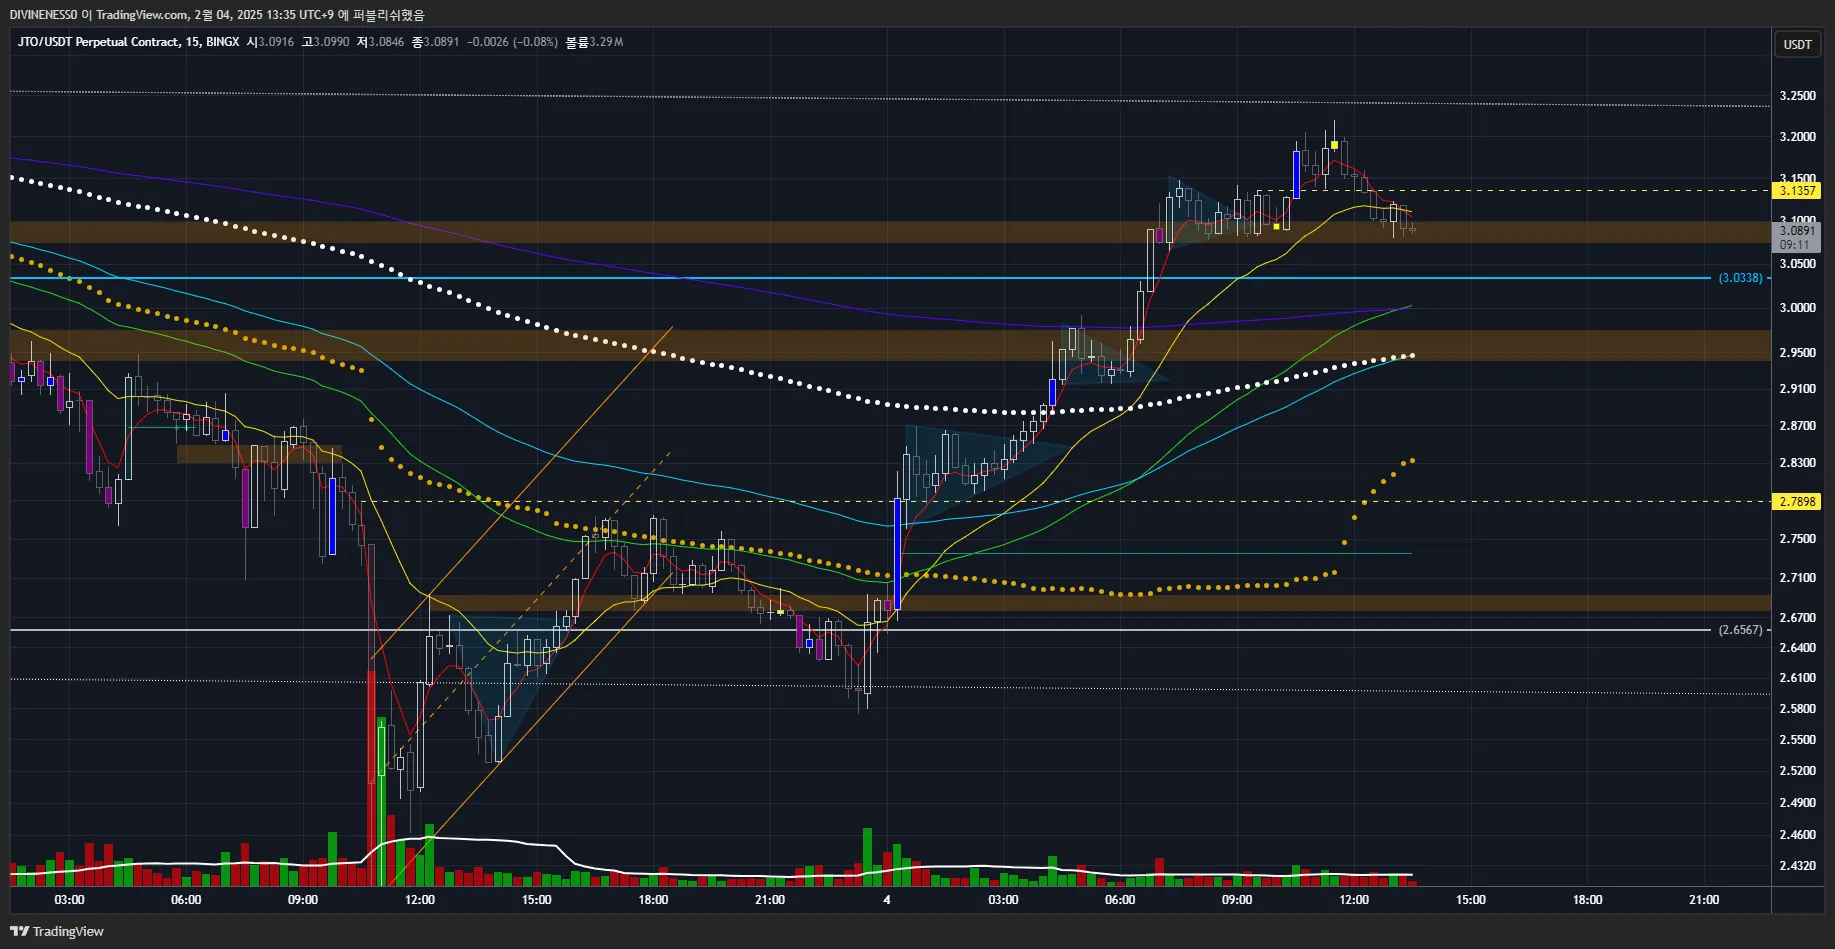Click the TradingView logo in the footer
Screen dimensions: 1835x949
click(x=57, y=931)
